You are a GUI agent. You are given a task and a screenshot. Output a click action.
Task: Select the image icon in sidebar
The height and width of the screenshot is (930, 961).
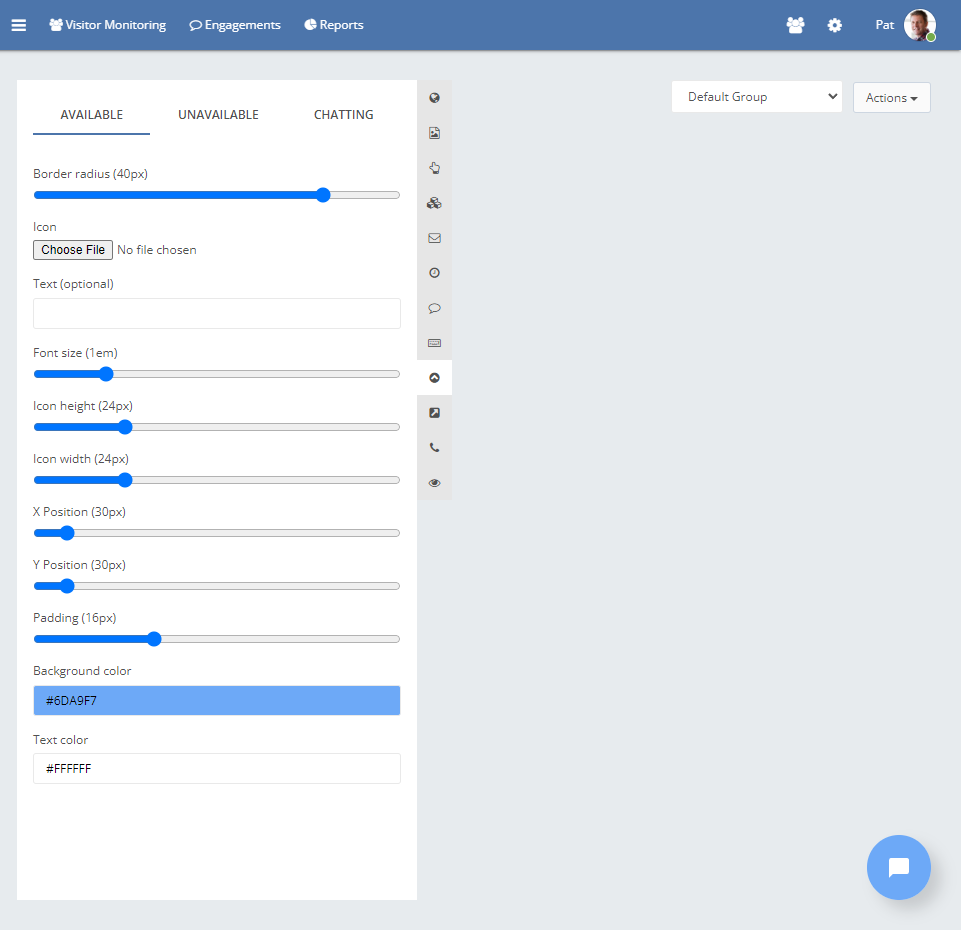[434, 133]
